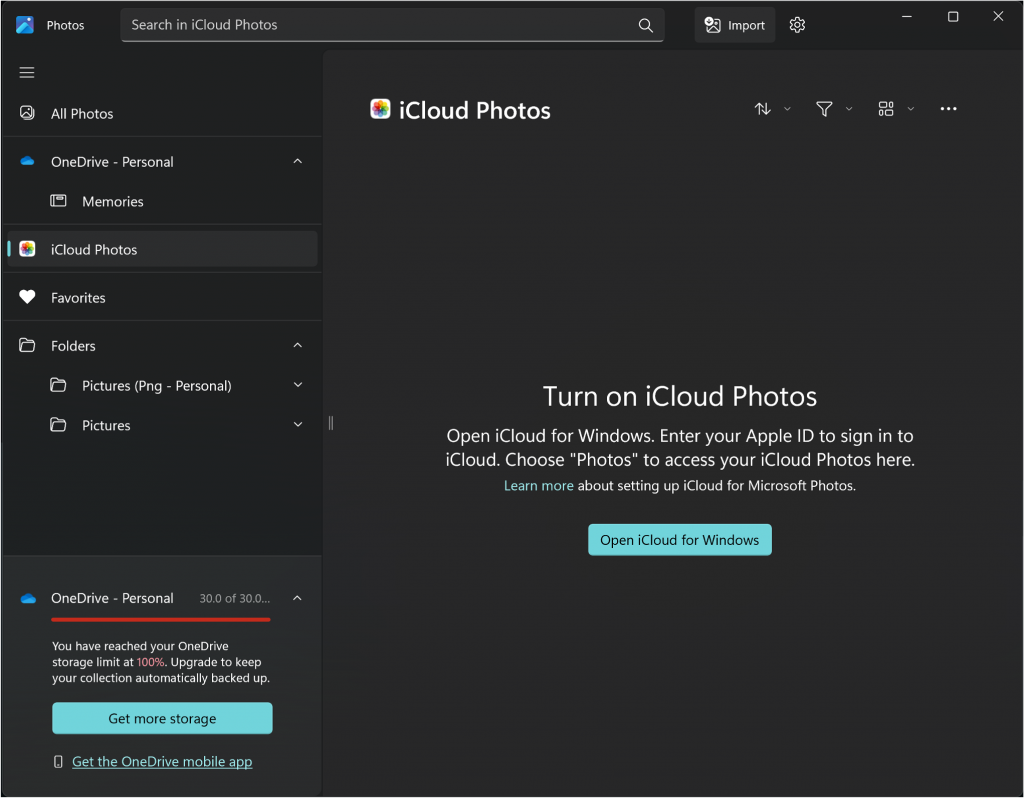Click the filter funnel icon
Screen dimensions: 1024x798
(824, 109)
